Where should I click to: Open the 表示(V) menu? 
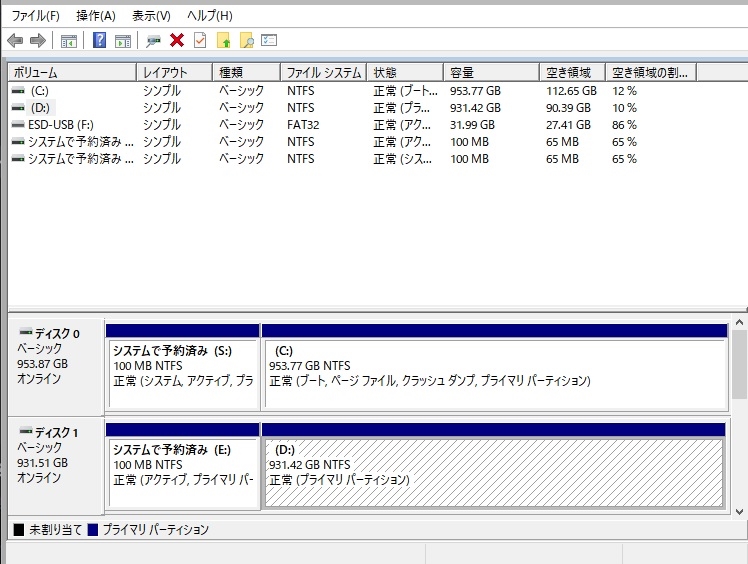pyautogui.click(x=151, y=16)
